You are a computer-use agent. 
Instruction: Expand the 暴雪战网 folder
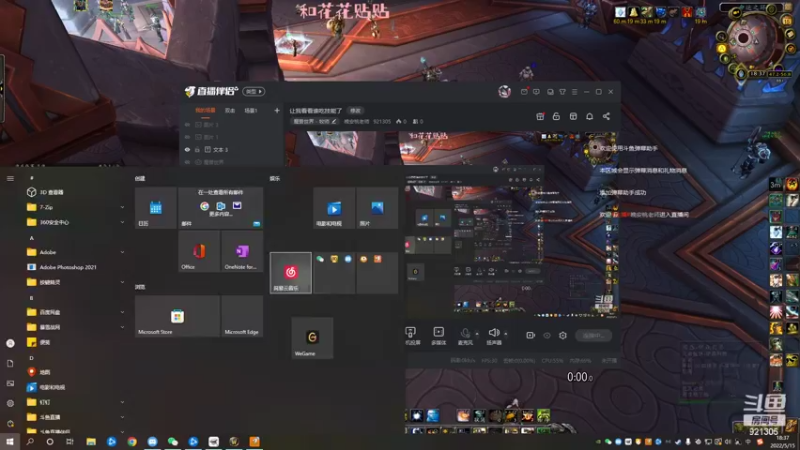(x=122, y=327)
